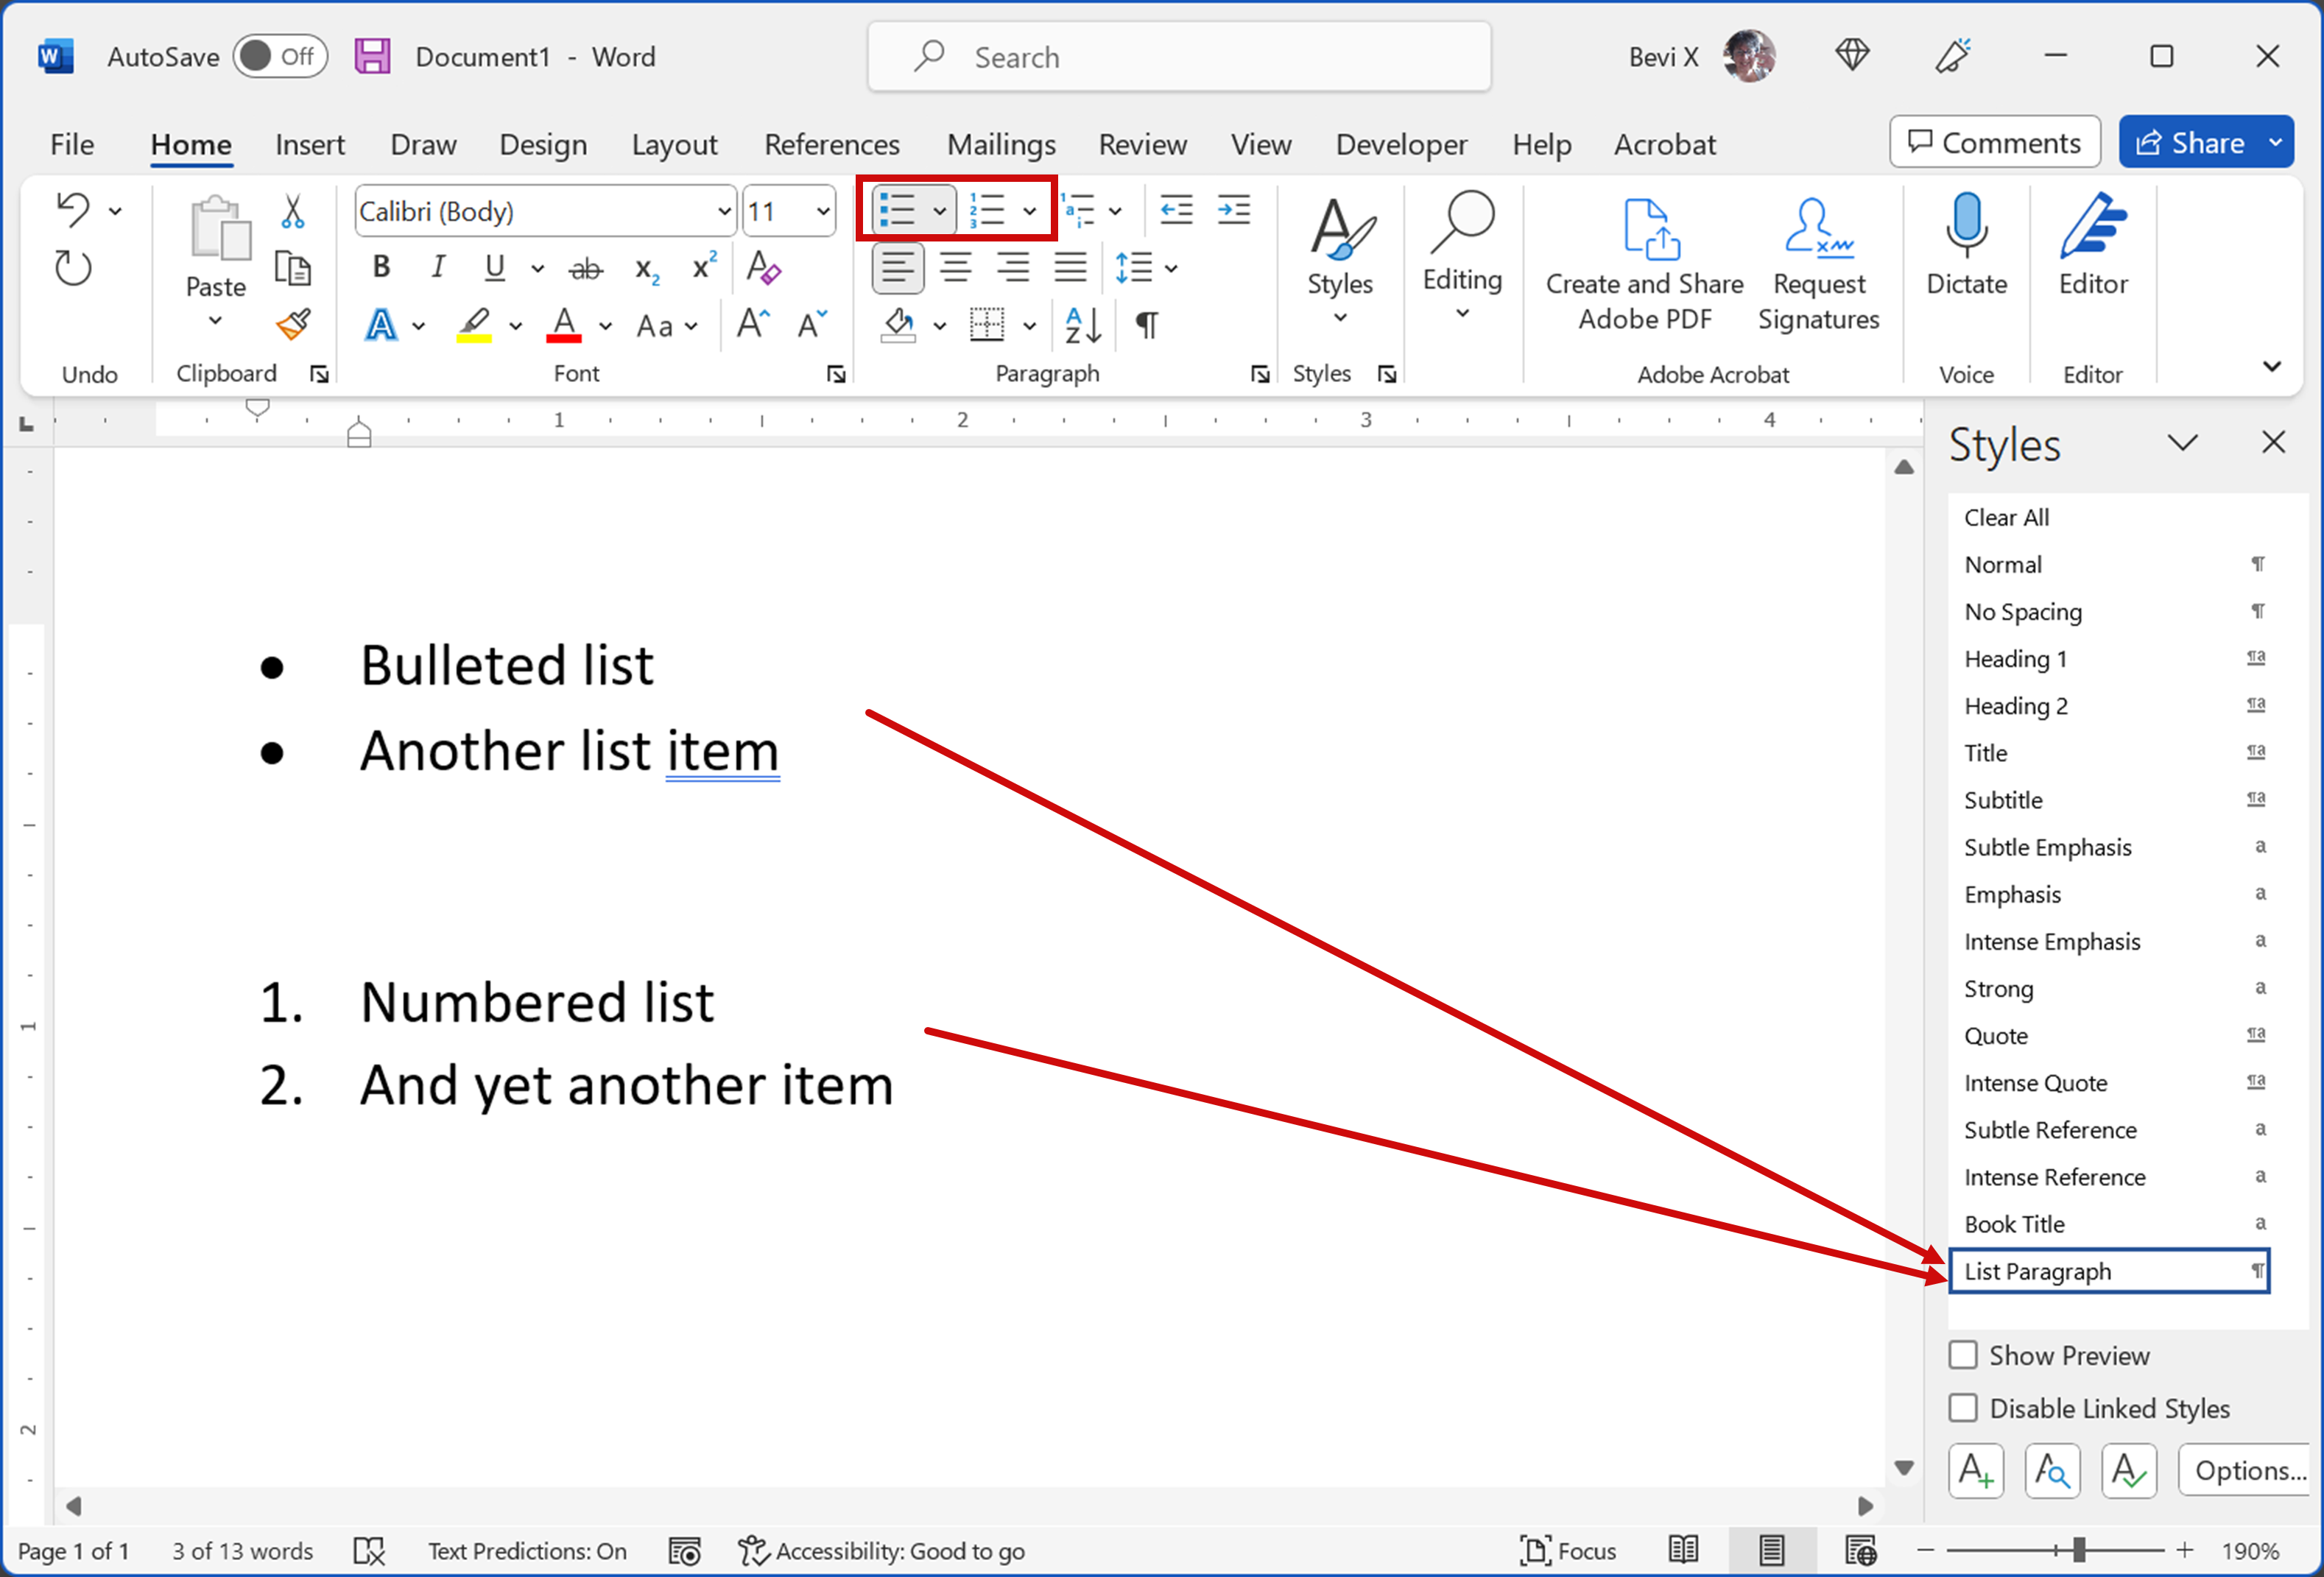
Task: Open the line spacing dropdown
Action: click(x=1170, y=268)
